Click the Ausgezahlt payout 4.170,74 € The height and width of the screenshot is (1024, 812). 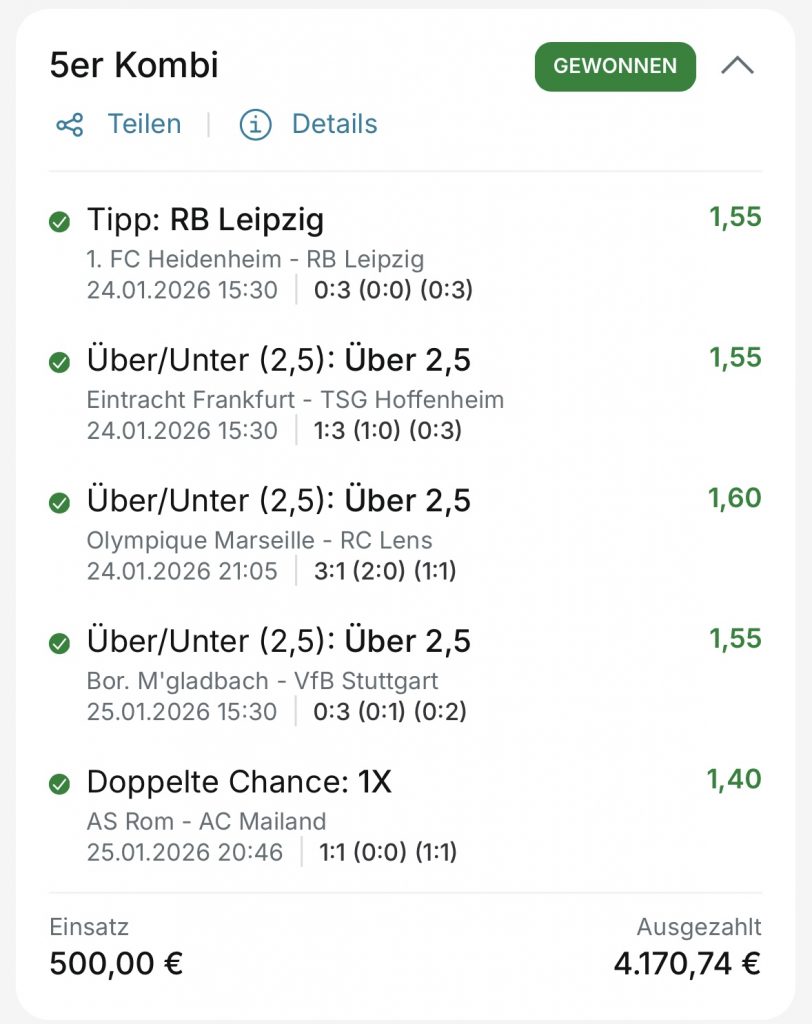click(687, 964)
